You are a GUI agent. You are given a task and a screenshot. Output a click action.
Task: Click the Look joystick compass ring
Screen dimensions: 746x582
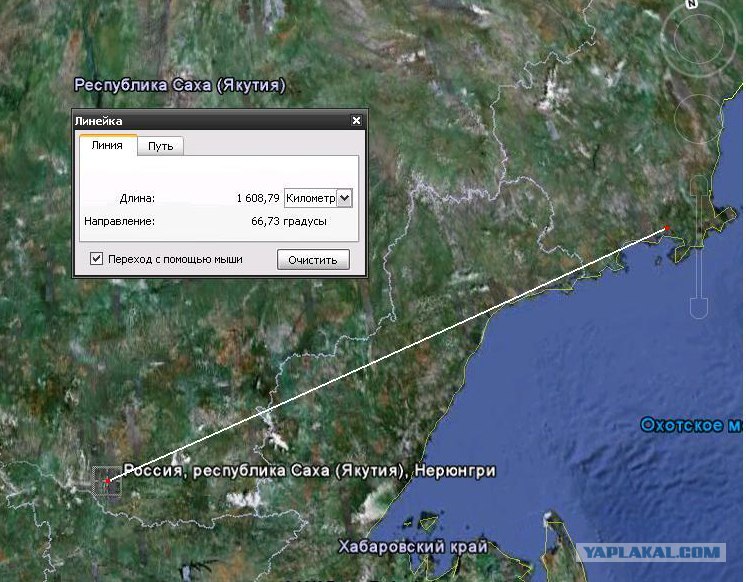point(697,39)
